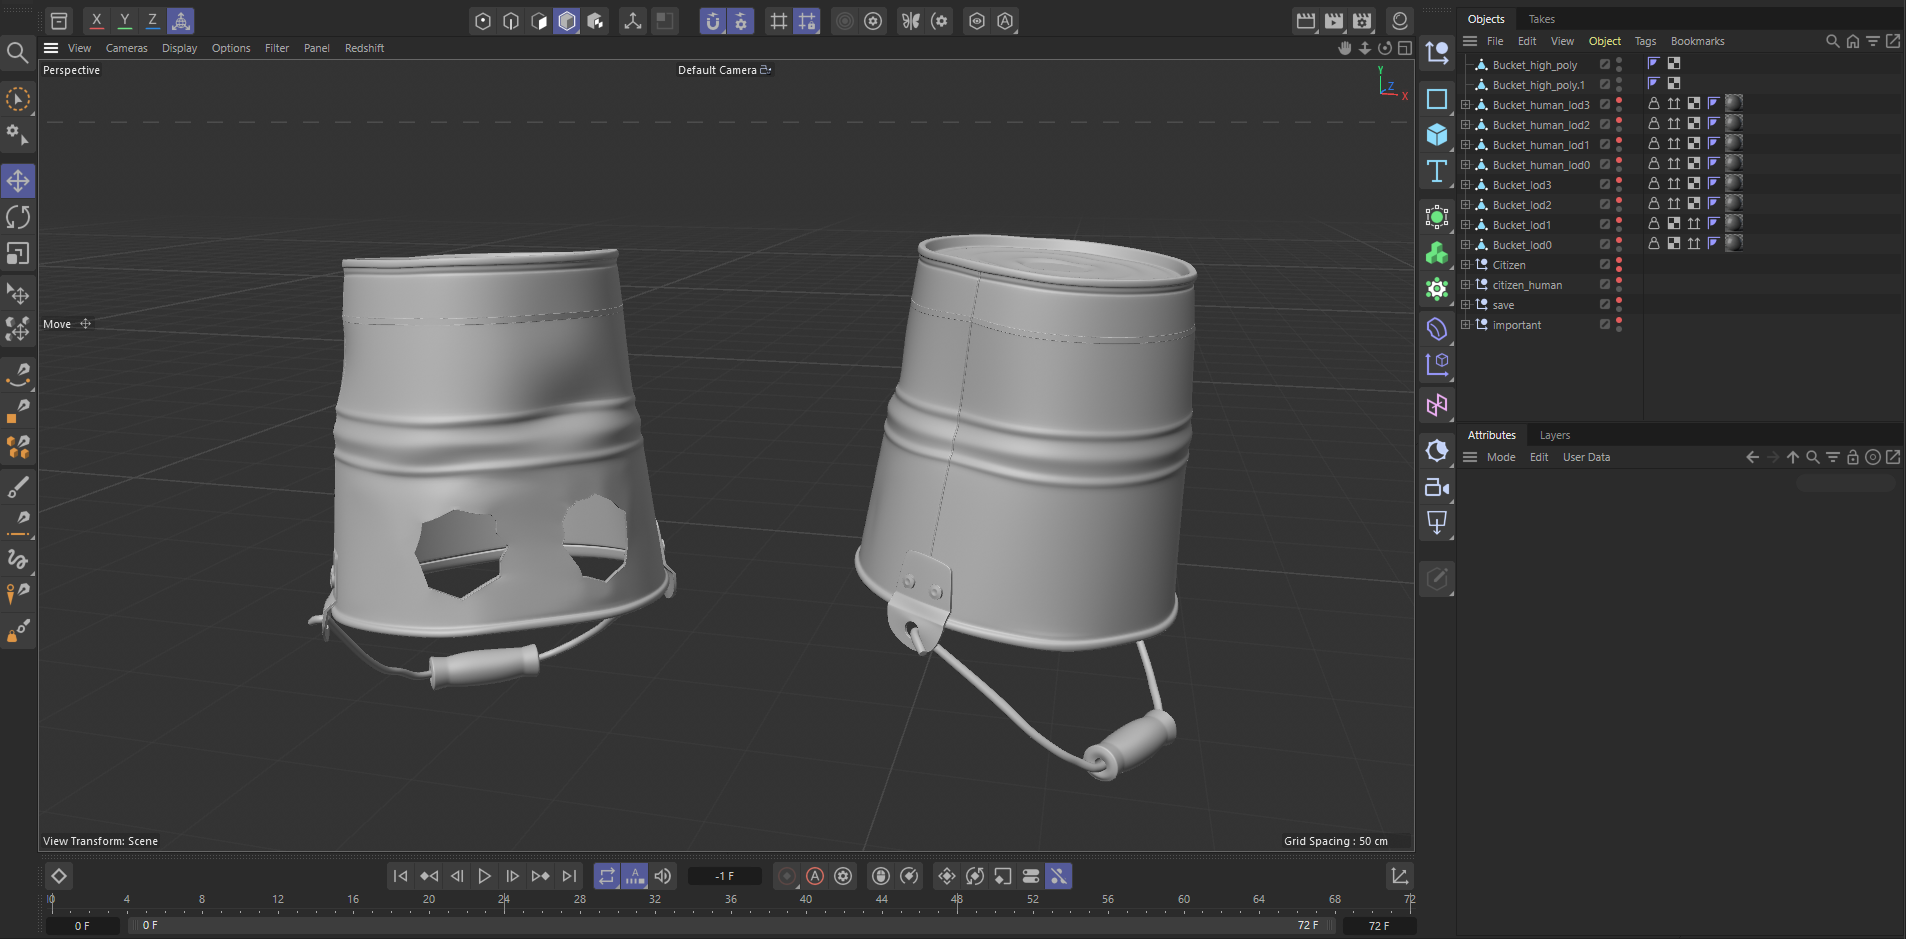Expand the important null group
This screenshot has width=1906, height=939.
pyautogui.click(x=1466, y=325)
